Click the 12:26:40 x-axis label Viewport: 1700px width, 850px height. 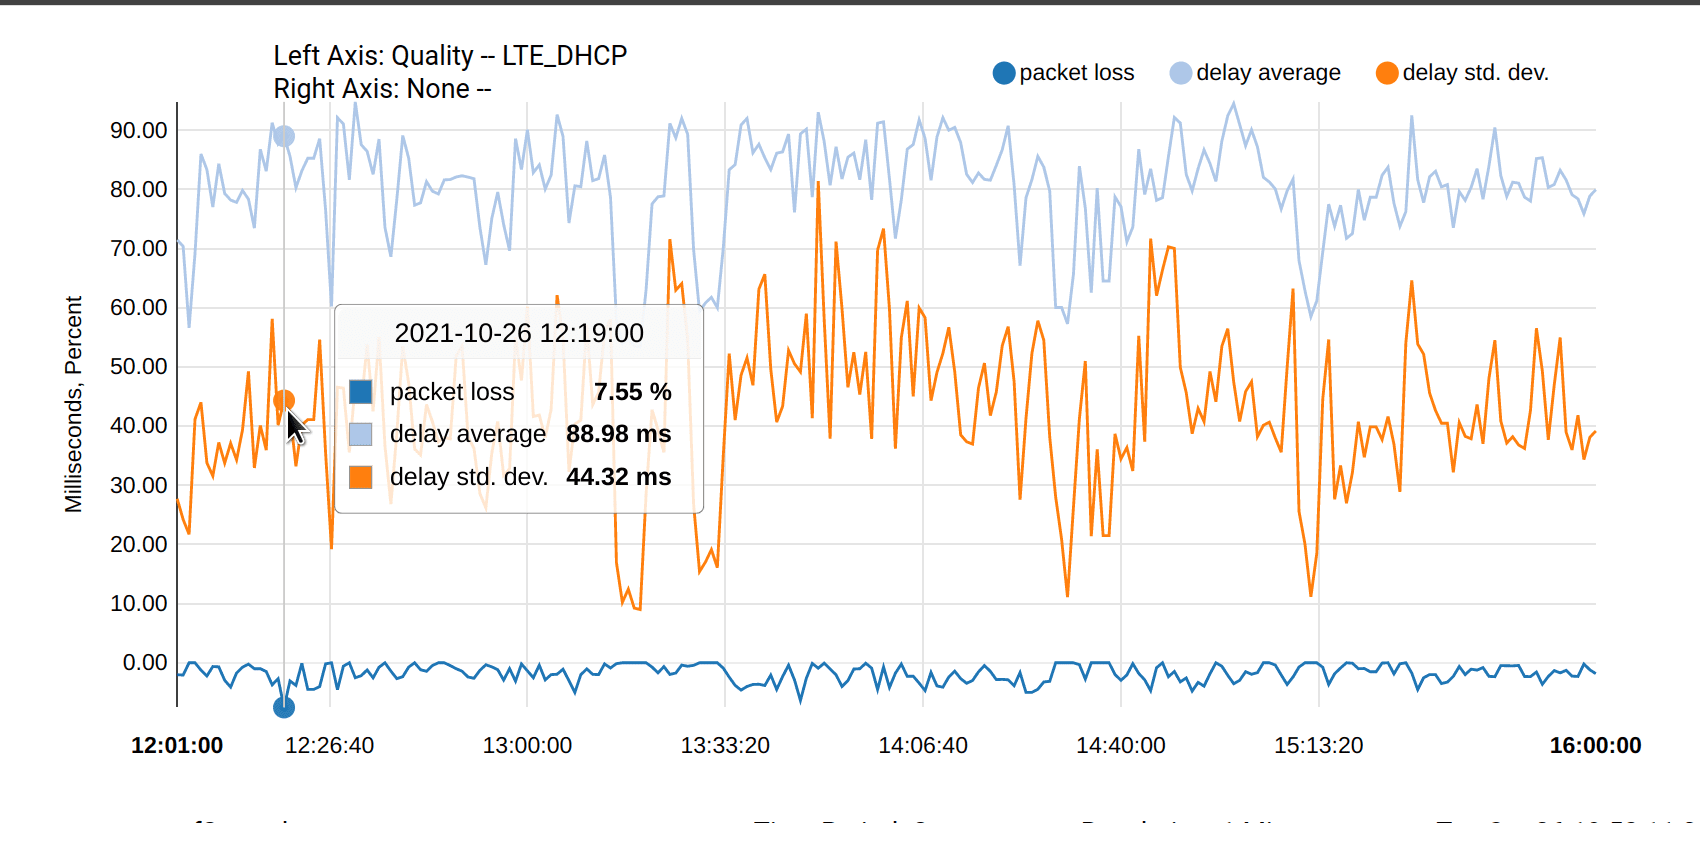330,746
